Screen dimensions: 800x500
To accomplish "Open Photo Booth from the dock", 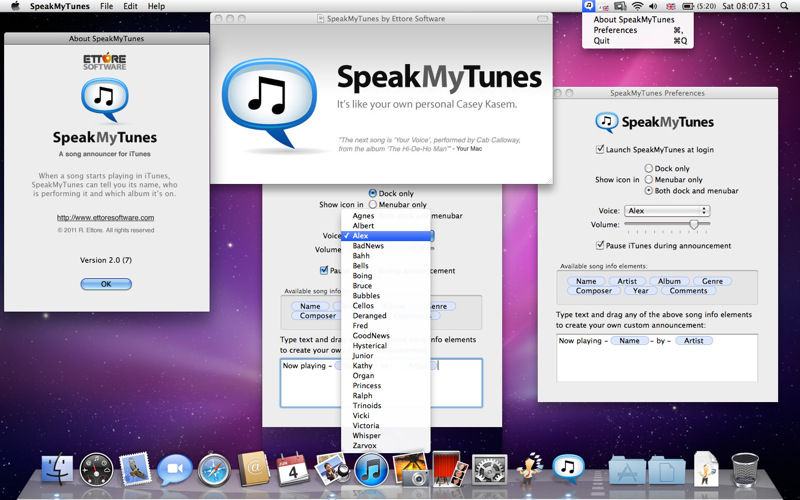I will coord(450,469).
